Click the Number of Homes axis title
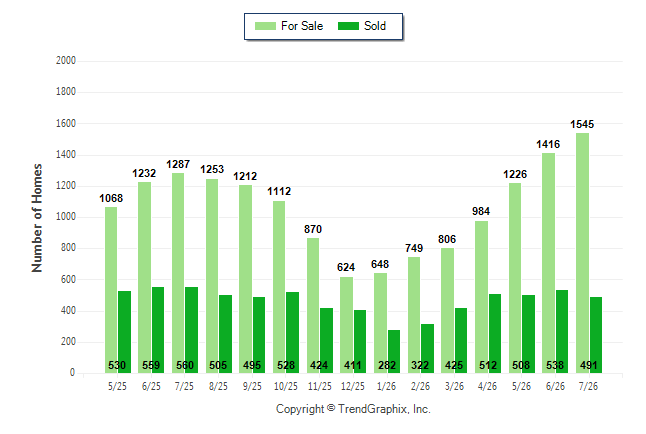The image size is (646, 434). tap(37, 218)
